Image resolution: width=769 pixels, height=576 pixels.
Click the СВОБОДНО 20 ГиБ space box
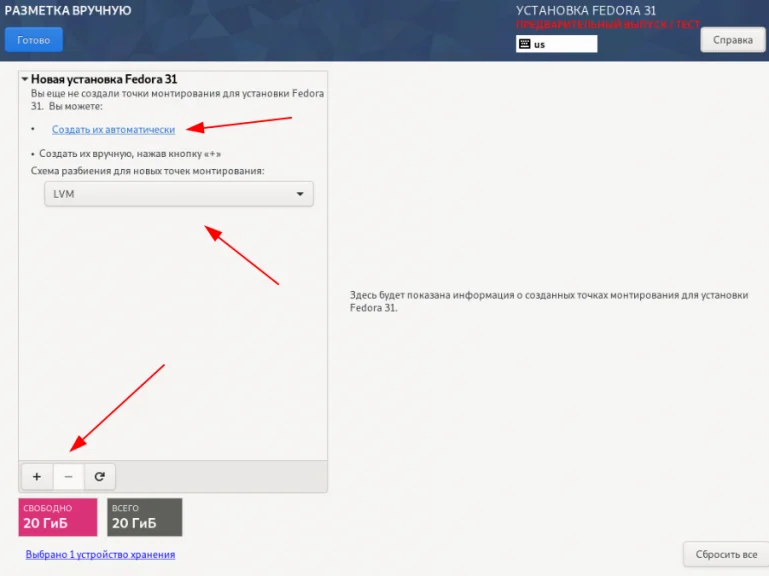point(58,517)
